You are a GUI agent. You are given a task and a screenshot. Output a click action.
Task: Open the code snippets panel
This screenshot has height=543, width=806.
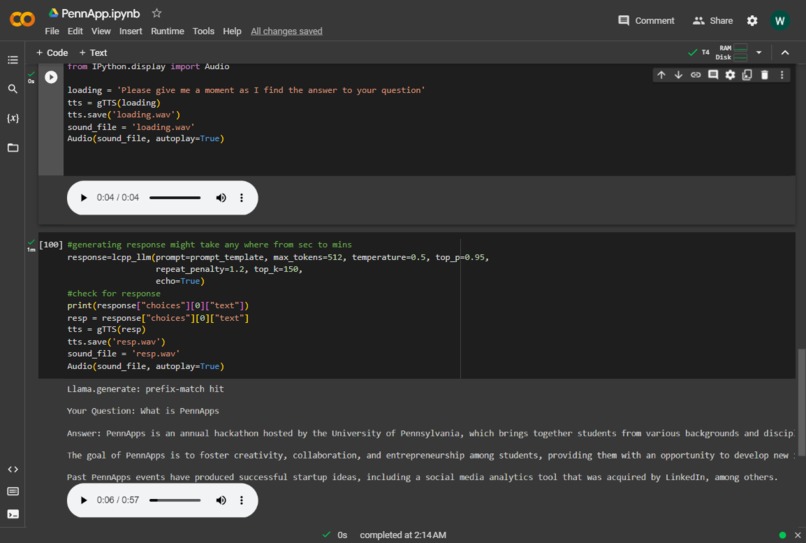pos(13,469)
